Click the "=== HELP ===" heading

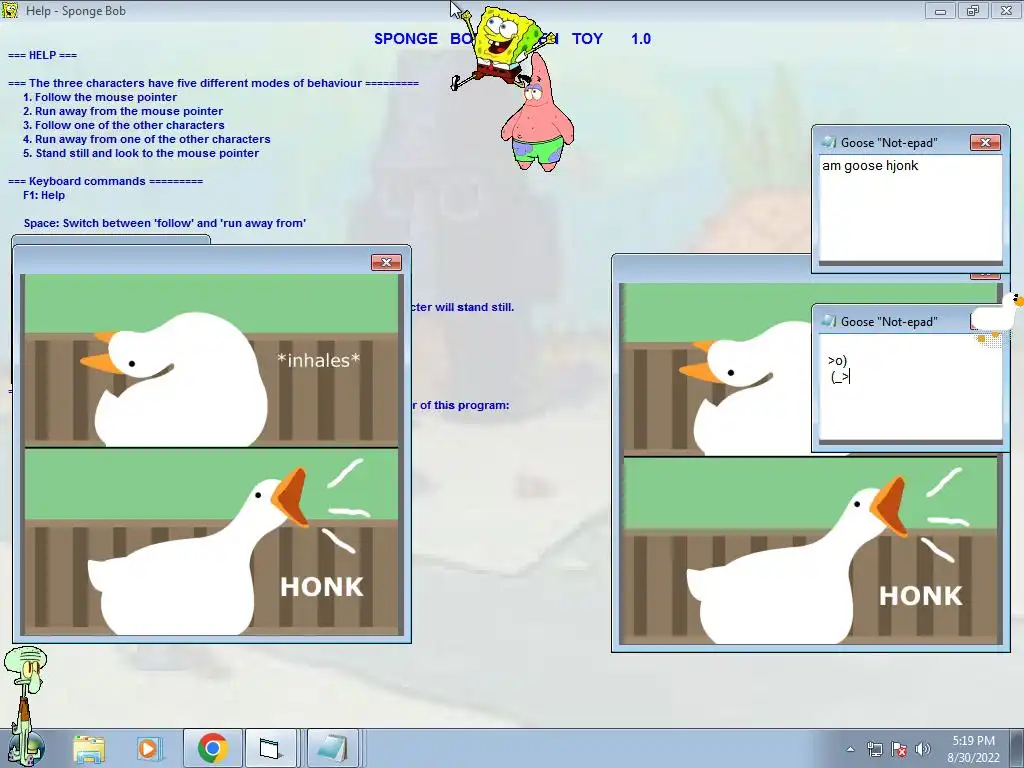pyautogui.click(x=42, y=56)
